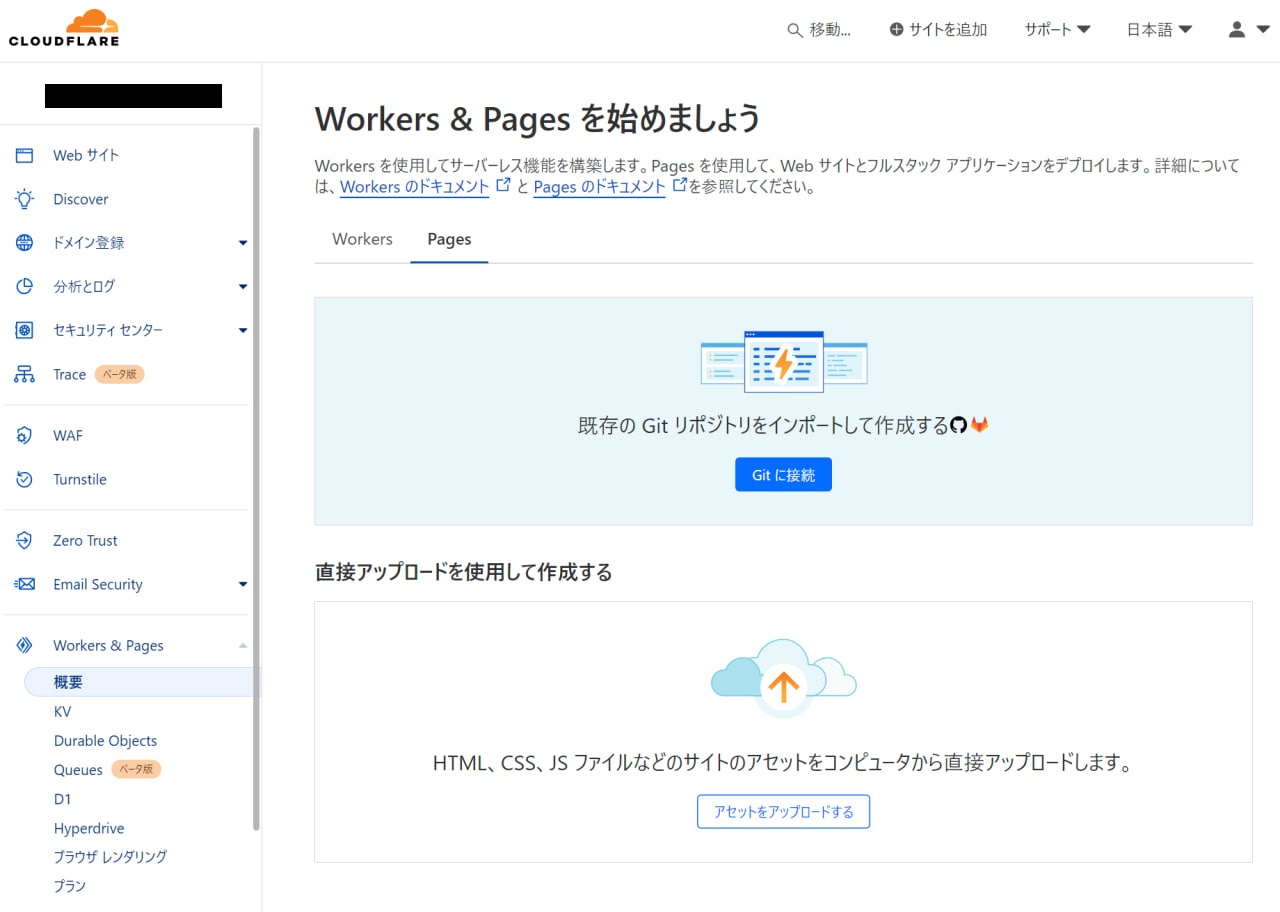
Task: Open the Workers のドキュメント link
Action: click(415, 186)
